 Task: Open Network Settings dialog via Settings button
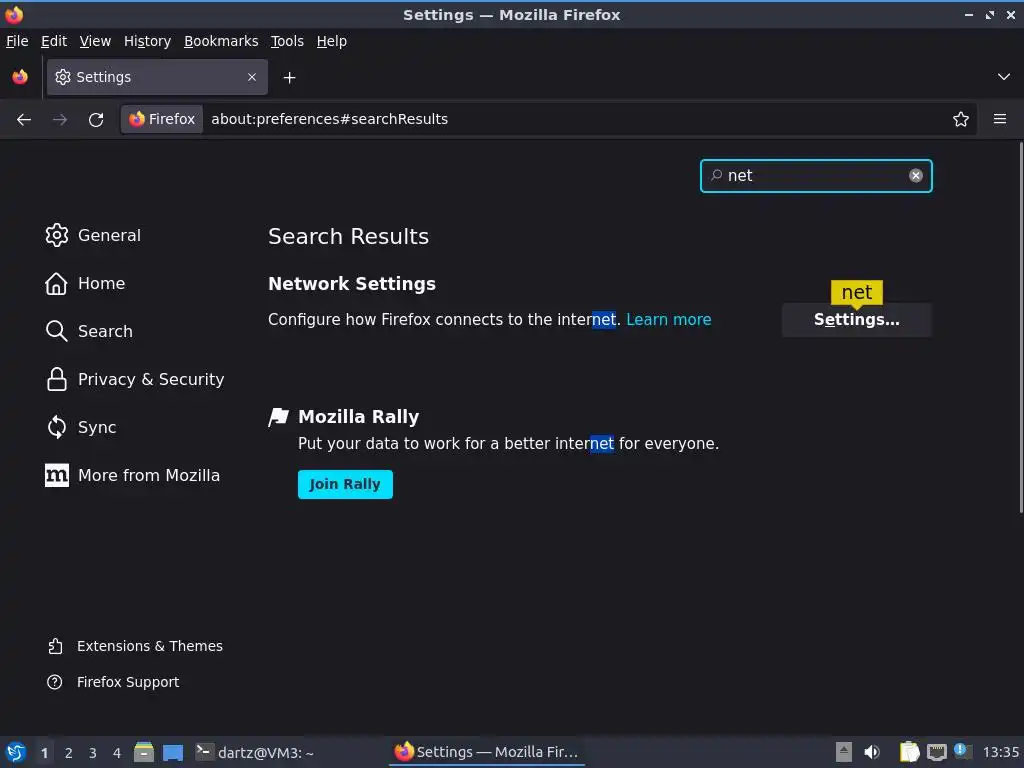pyautogui.click(x=857, y=320)
